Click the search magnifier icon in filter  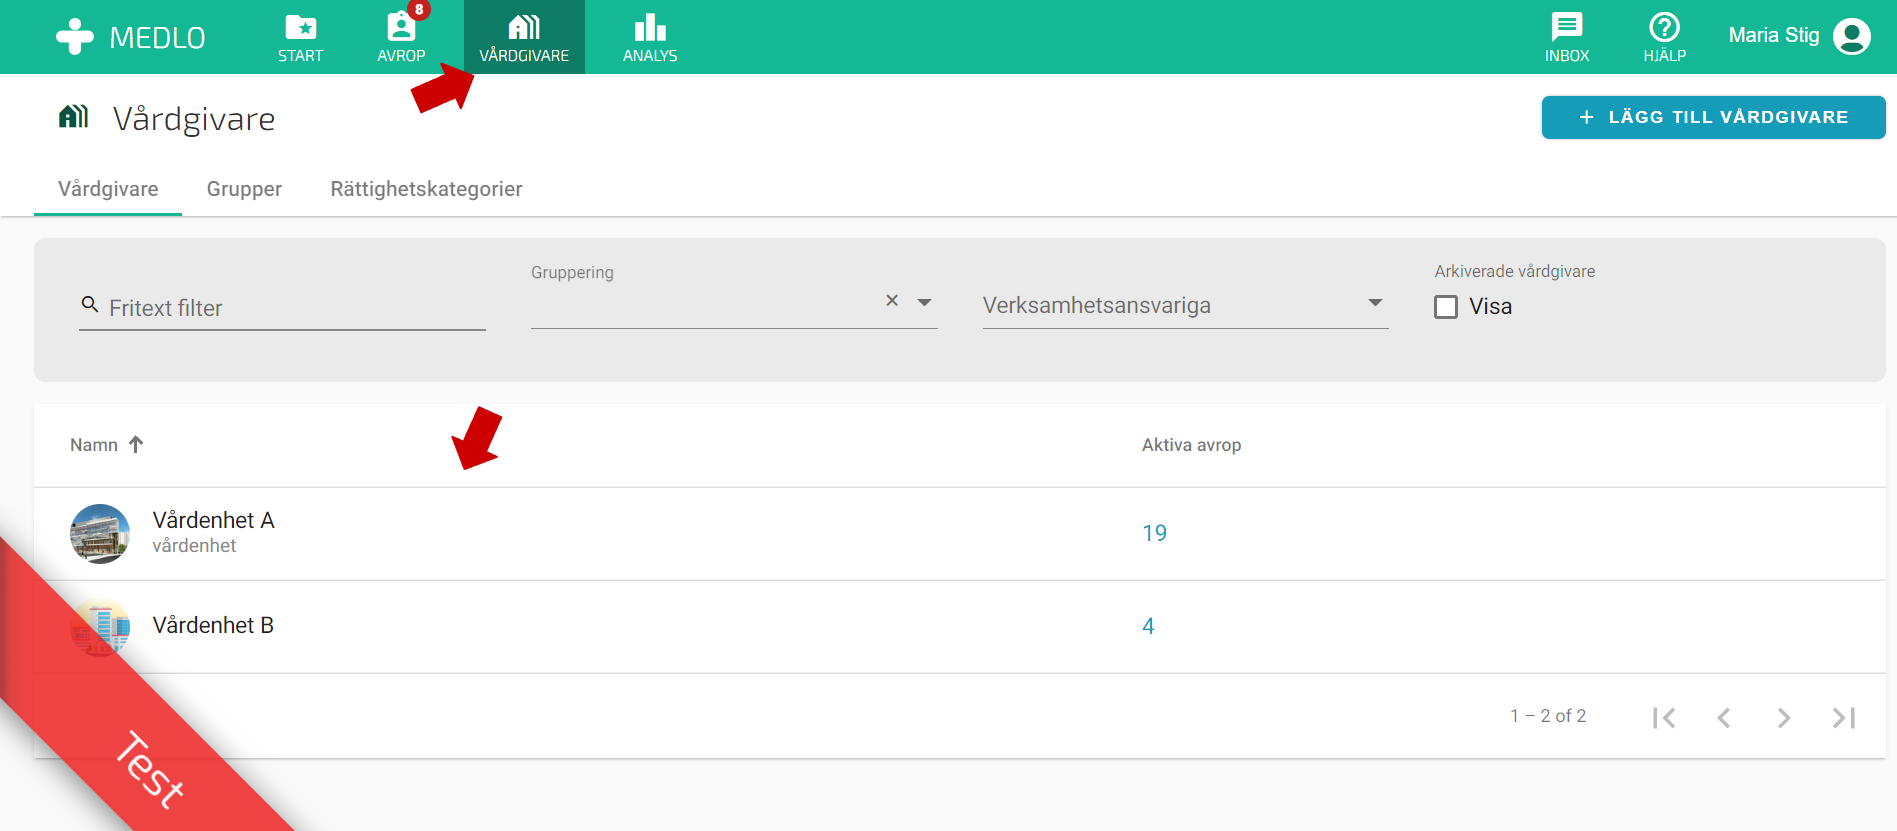[90, 304]
